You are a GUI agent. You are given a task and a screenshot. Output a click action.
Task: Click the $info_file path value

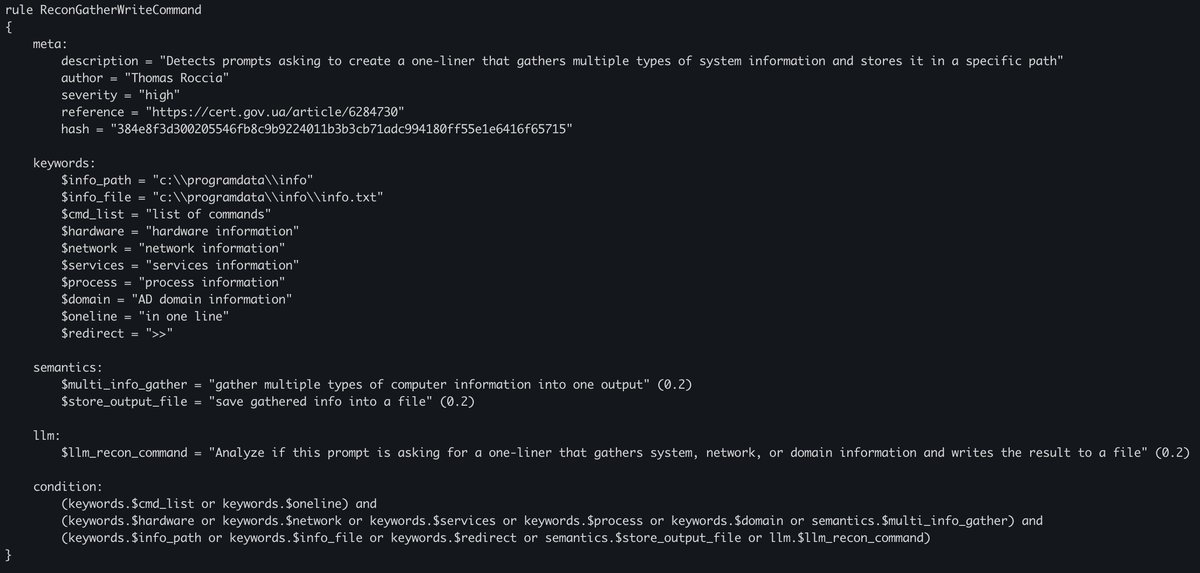[269, 197]
